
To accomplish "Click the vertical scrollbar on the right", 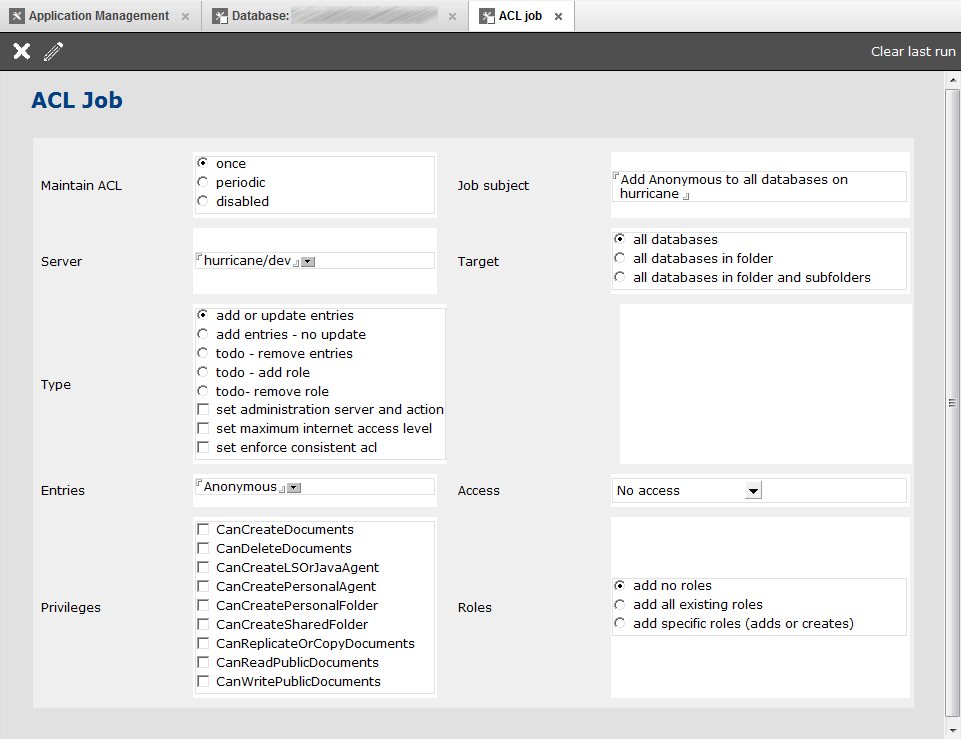I will (952, 402).
